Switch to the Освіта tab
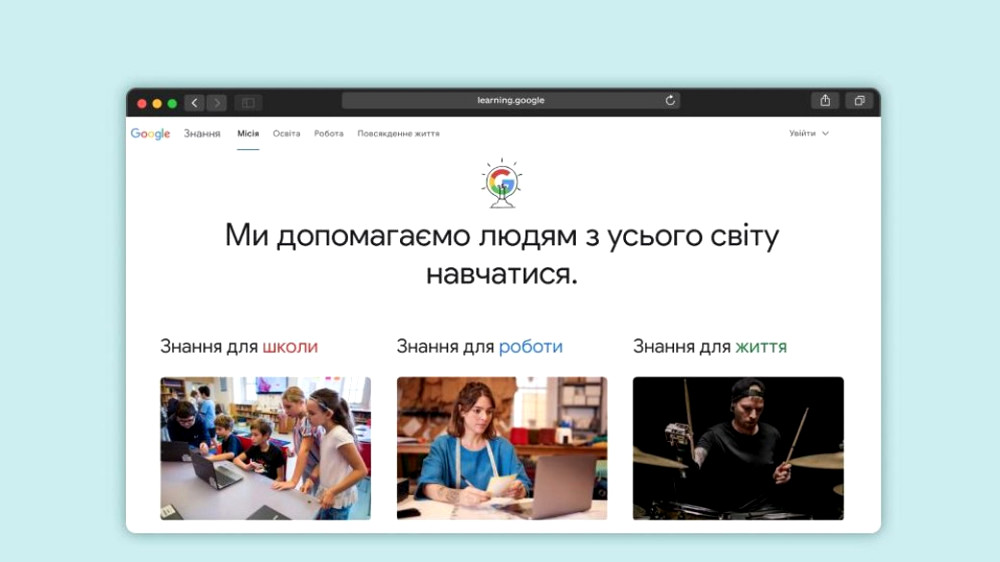The width and height of the screenshot is (1000, 562). (x=286, y=134)
